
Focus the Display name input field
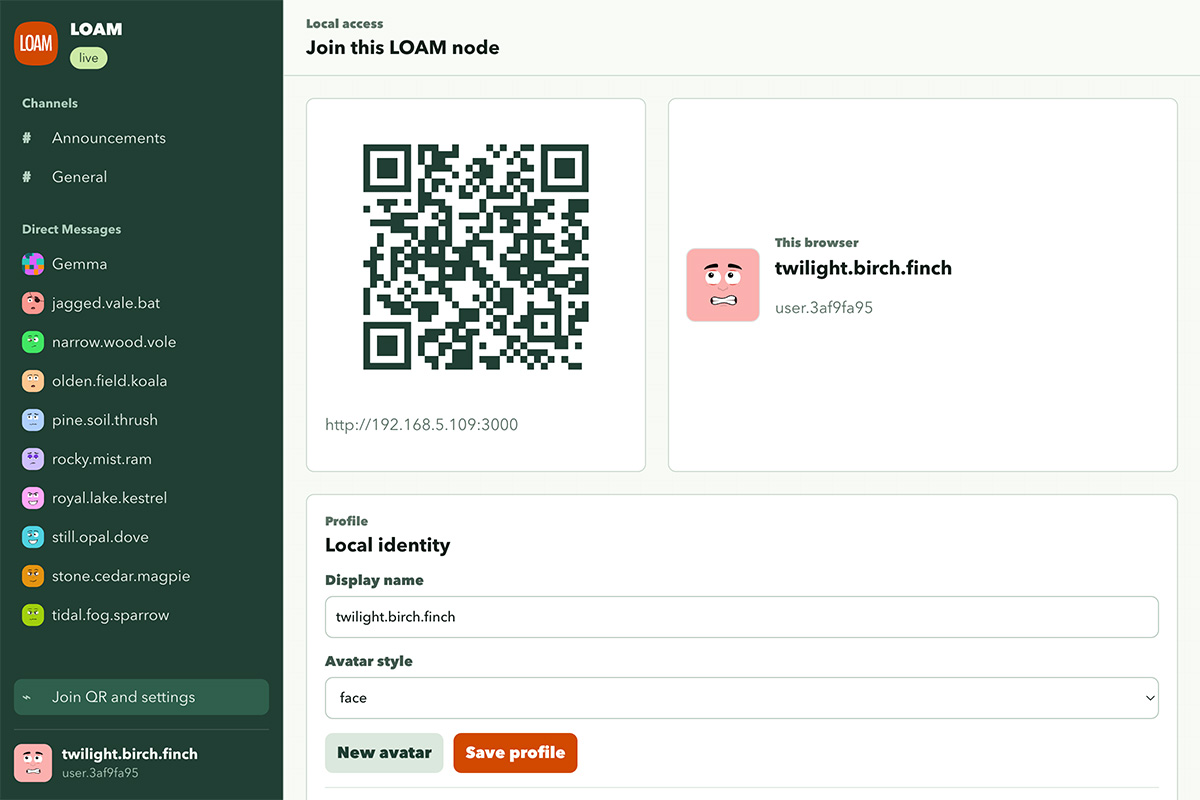pos(742,617)
